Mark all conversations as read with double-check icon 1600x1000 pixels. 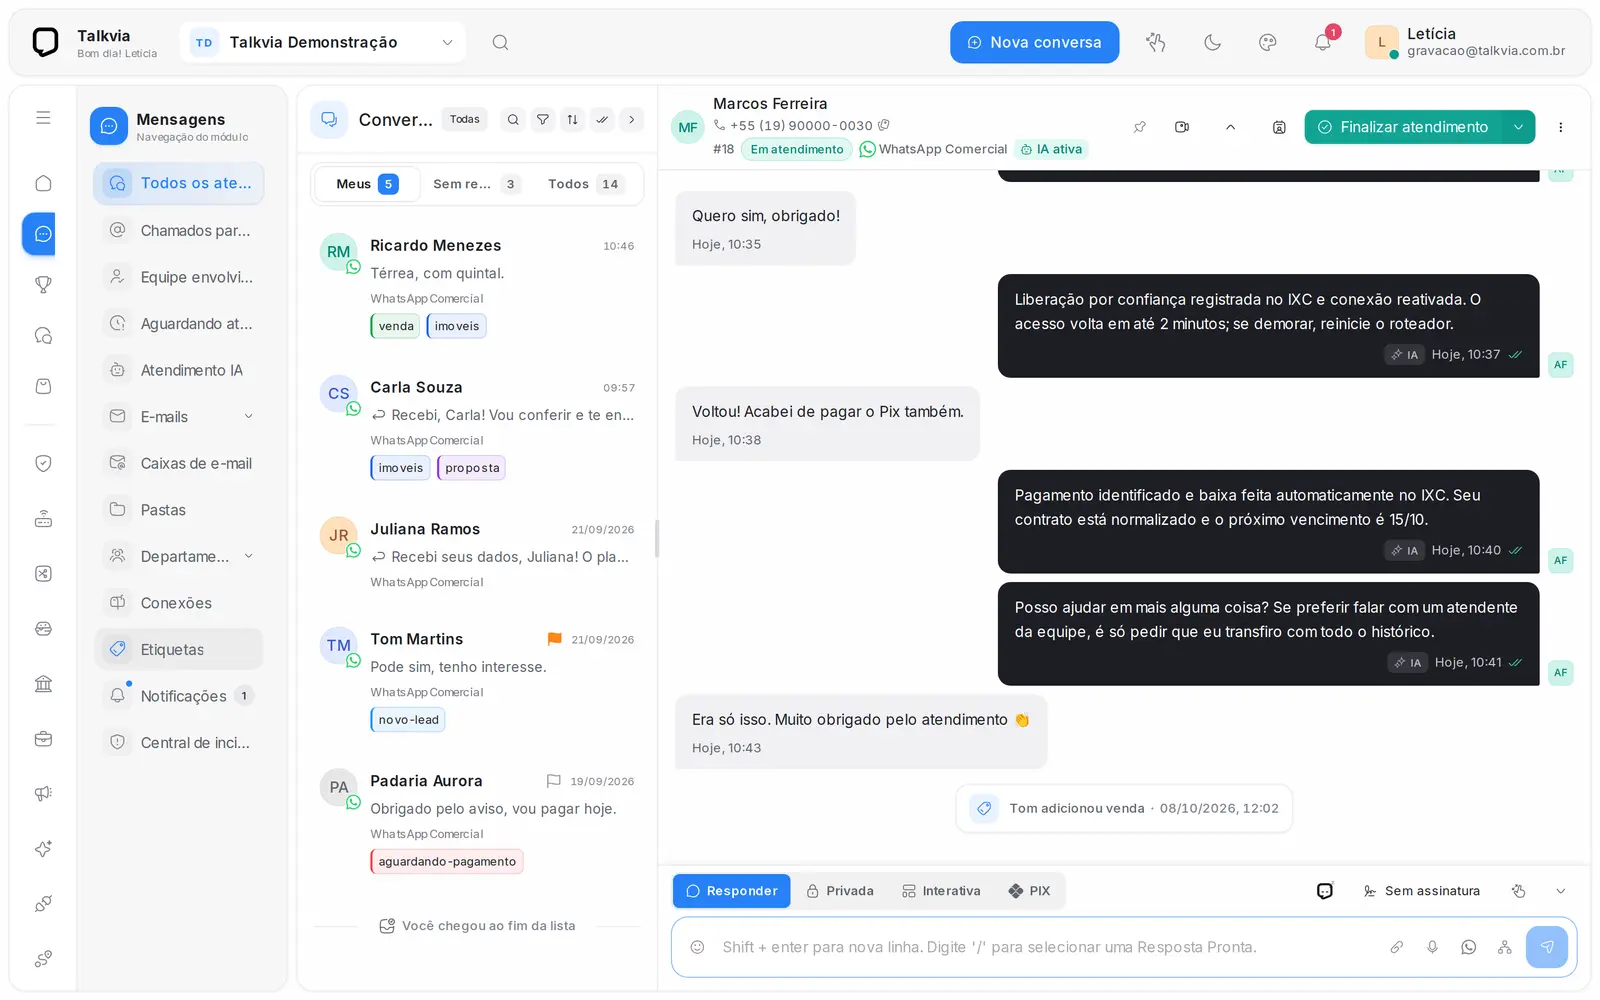pos(602,120)
